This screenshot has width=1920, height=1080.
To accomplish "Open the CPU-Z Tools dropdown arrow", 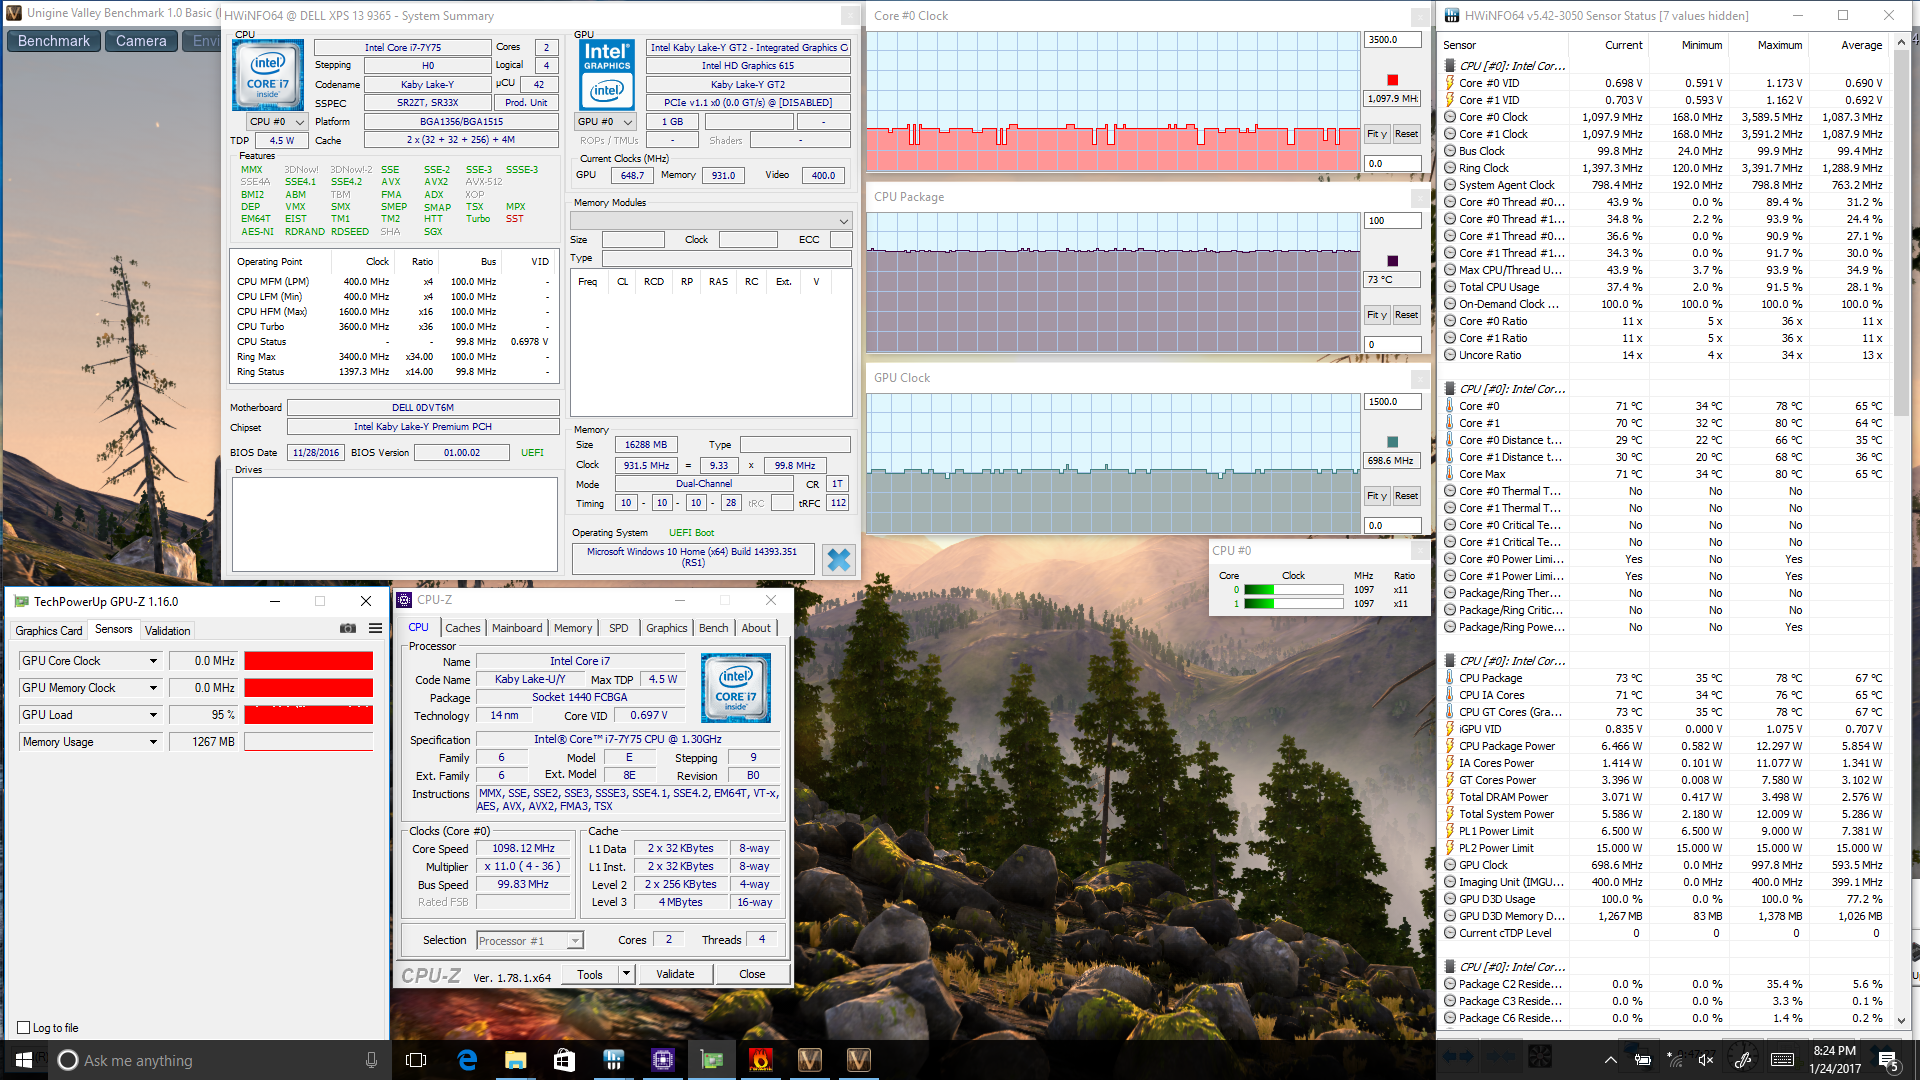I will (627, 974).
